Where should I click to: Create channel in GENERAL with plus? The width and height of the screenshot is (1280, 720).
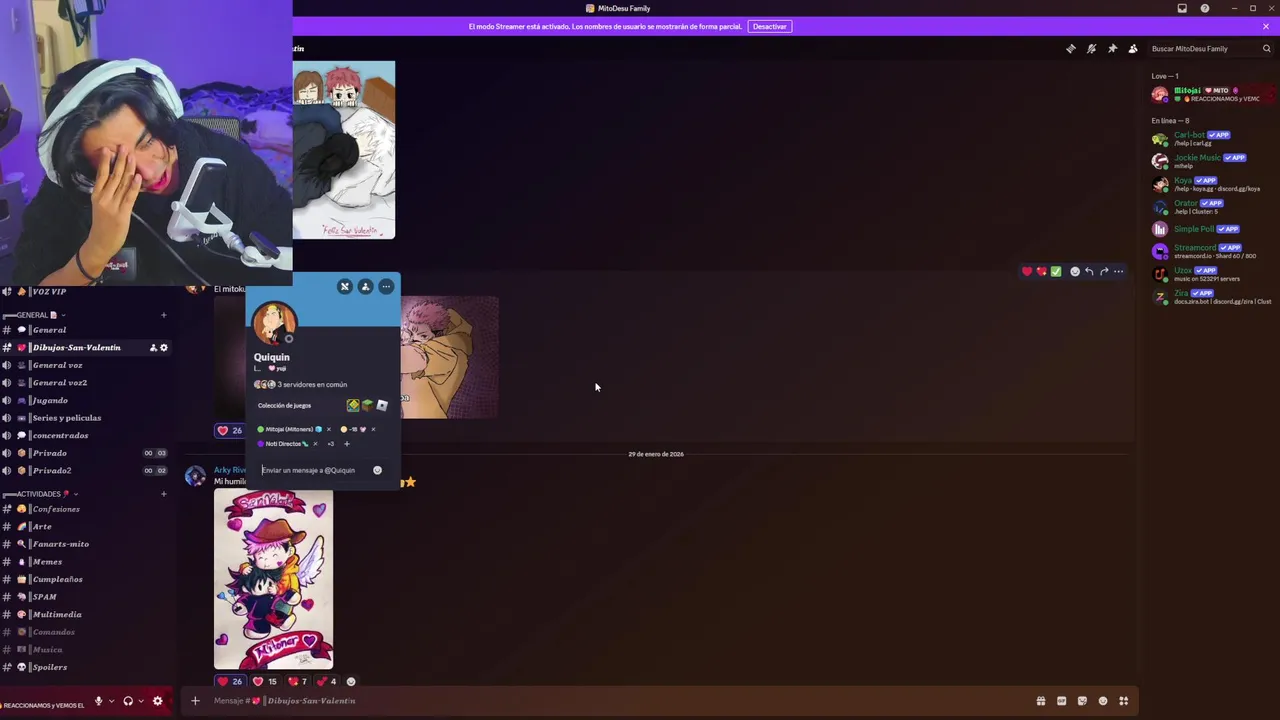164,315
